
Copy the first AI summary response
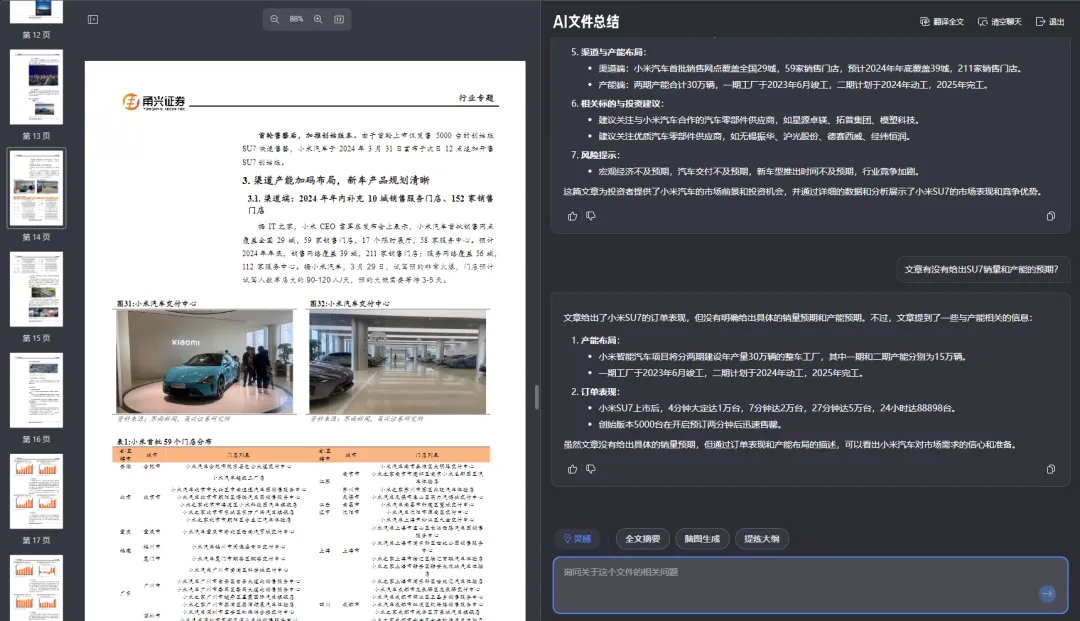coord(1050,216)
